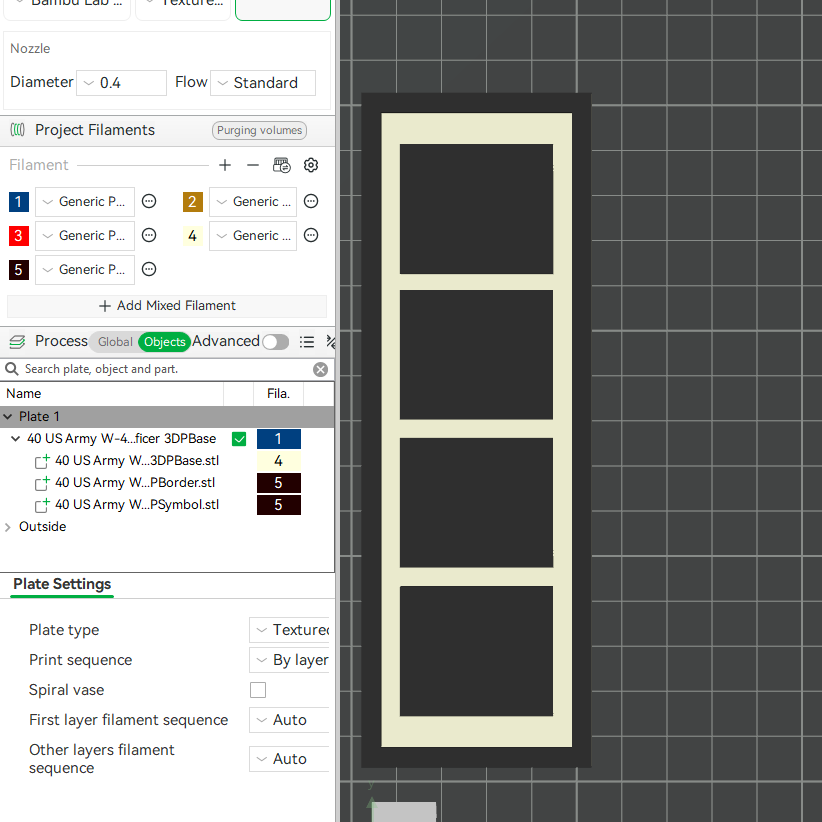Screen dimensions: 822x822
Task: Open nozzle Flow dropdown
Action: tap(263, 83)
